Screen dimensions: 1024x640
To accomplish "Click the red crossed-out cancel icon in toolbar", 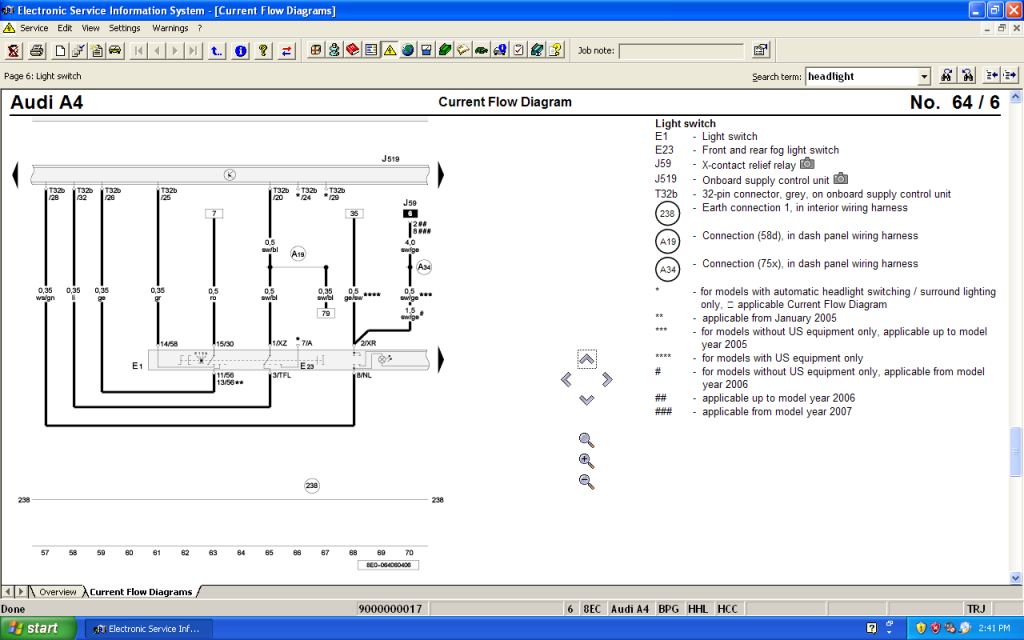I will [x=13, y=50].
